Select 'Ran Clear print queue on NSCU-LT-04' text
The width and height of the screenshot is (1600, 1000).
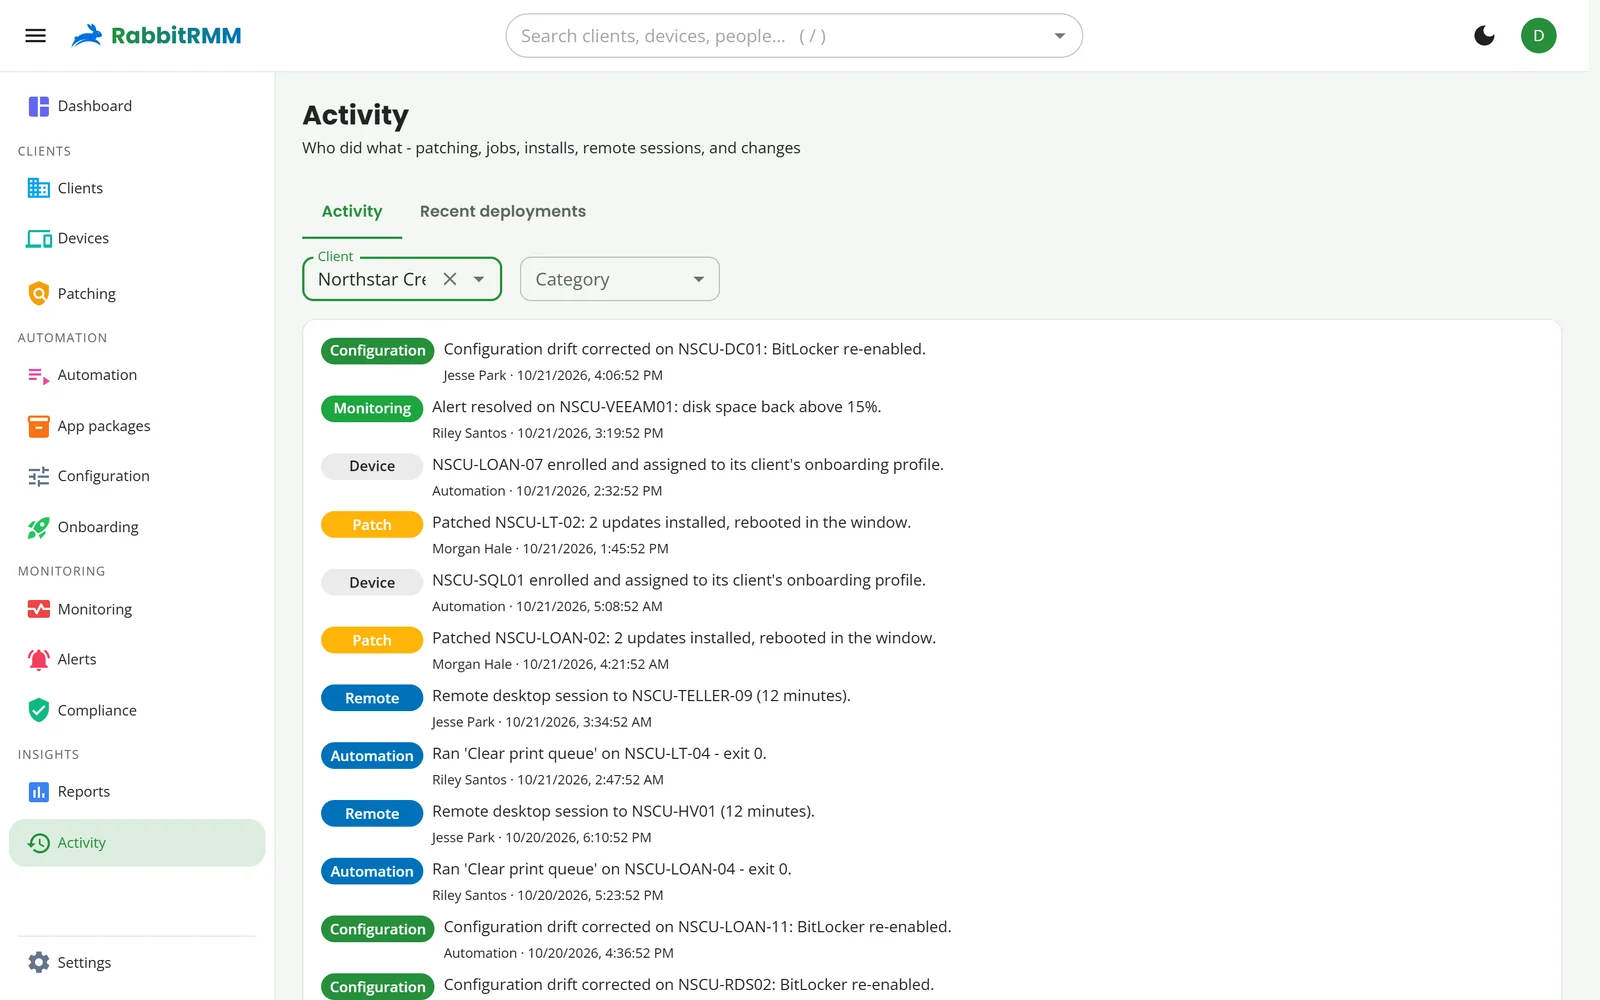coord(599,754)
